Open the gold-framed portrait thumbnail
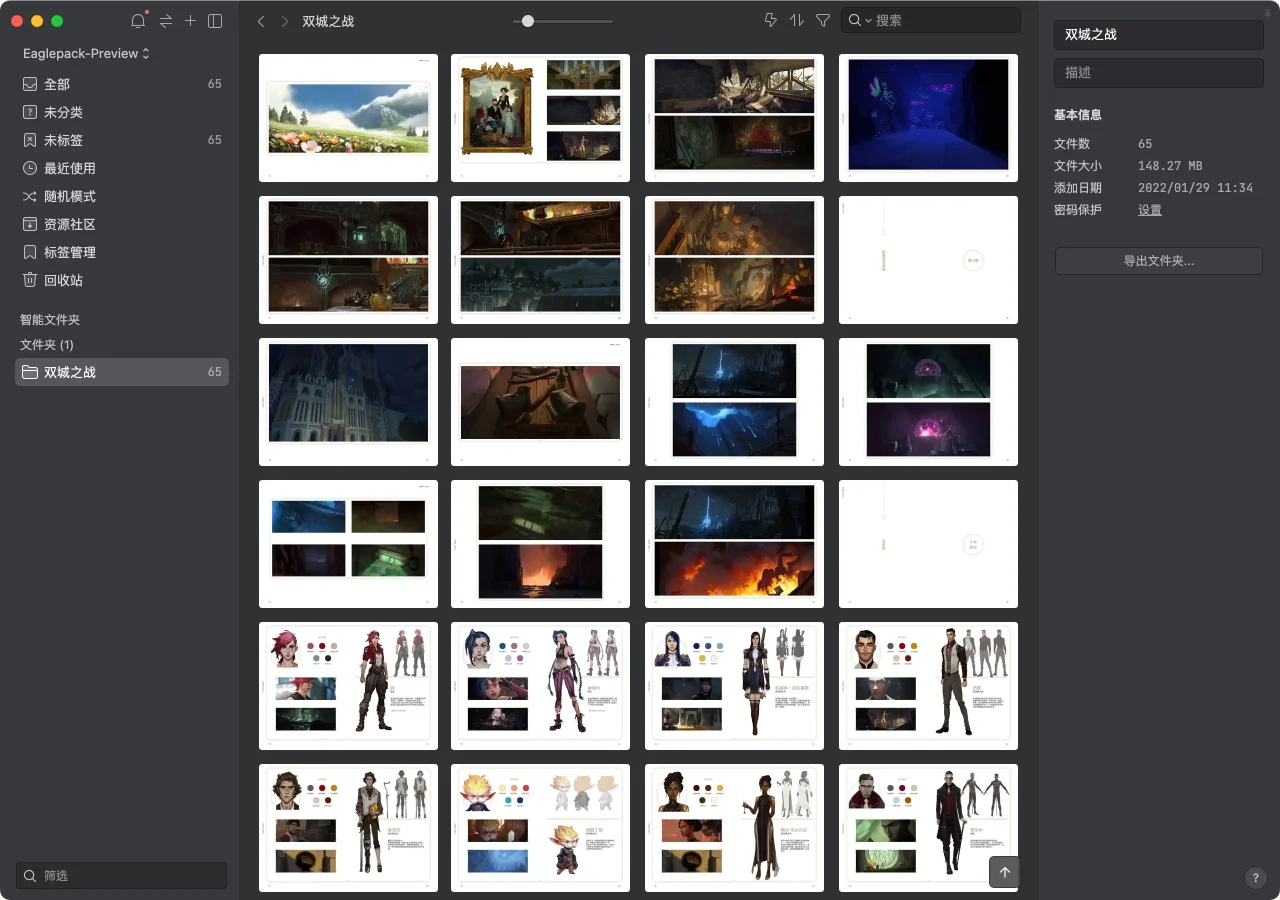 pyautogui.click(x=540, y=118)
